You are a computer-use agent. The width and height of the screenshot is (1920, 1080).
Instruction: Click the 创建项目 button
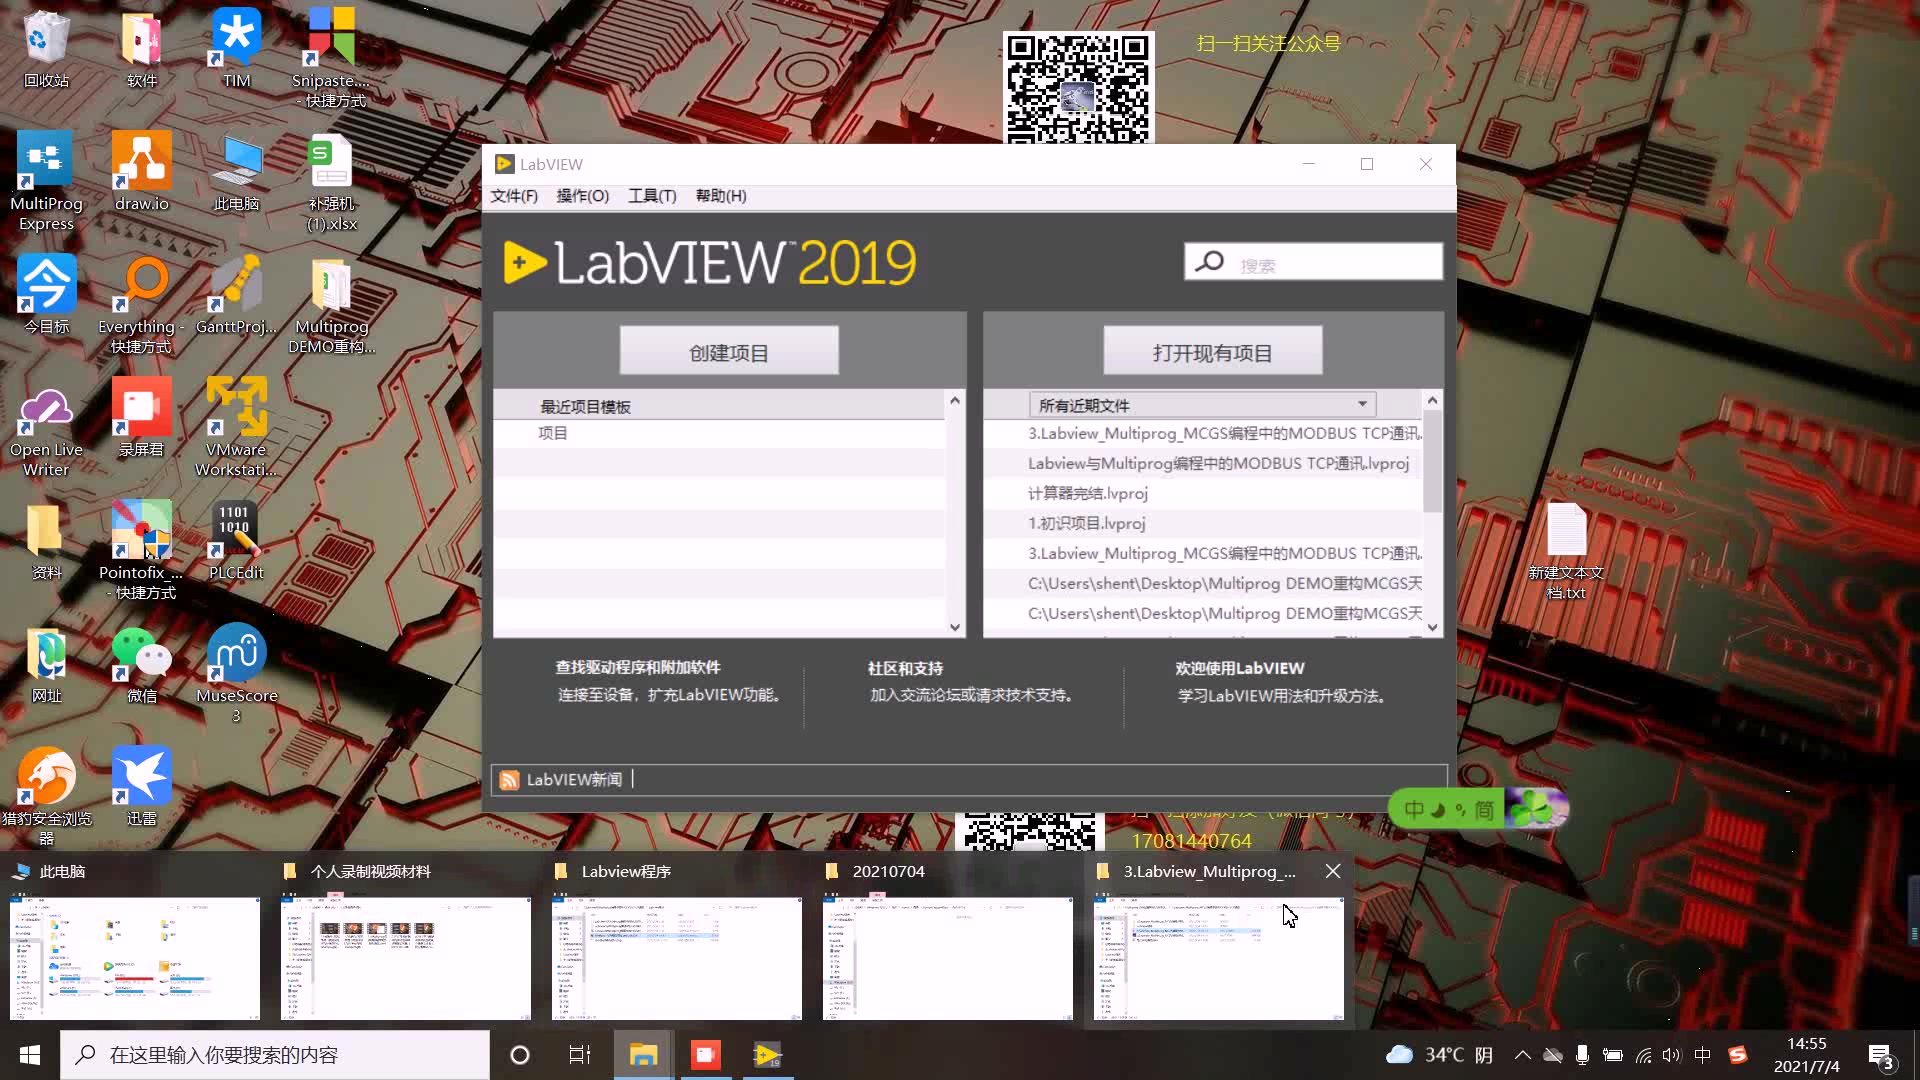click(x=729, y=352)
